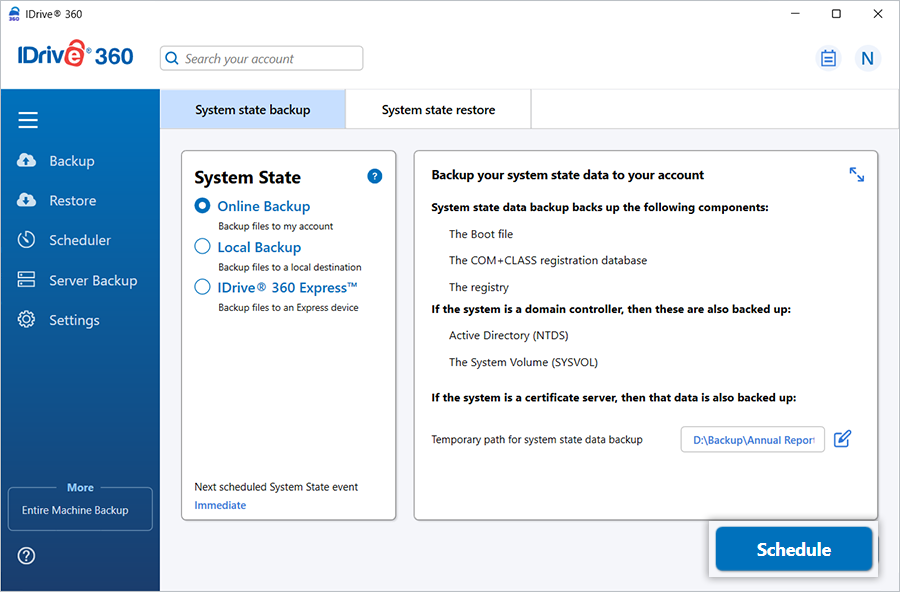Choose the IDrive 360 Express radio option
This screenshot has height=592, width=900.
(x=203, y=288)
